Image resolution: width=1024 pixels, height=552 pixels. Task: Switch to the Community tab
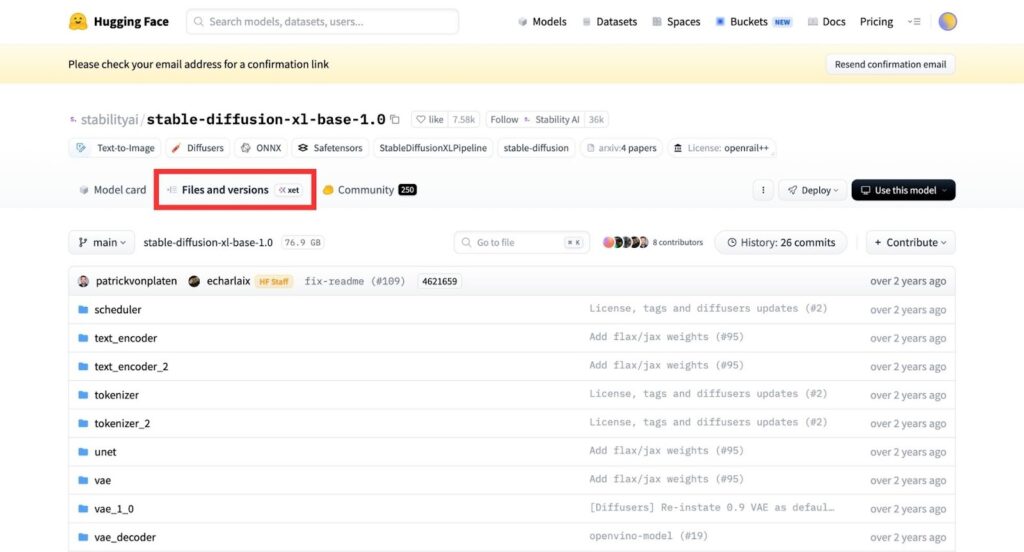point(365,190)
